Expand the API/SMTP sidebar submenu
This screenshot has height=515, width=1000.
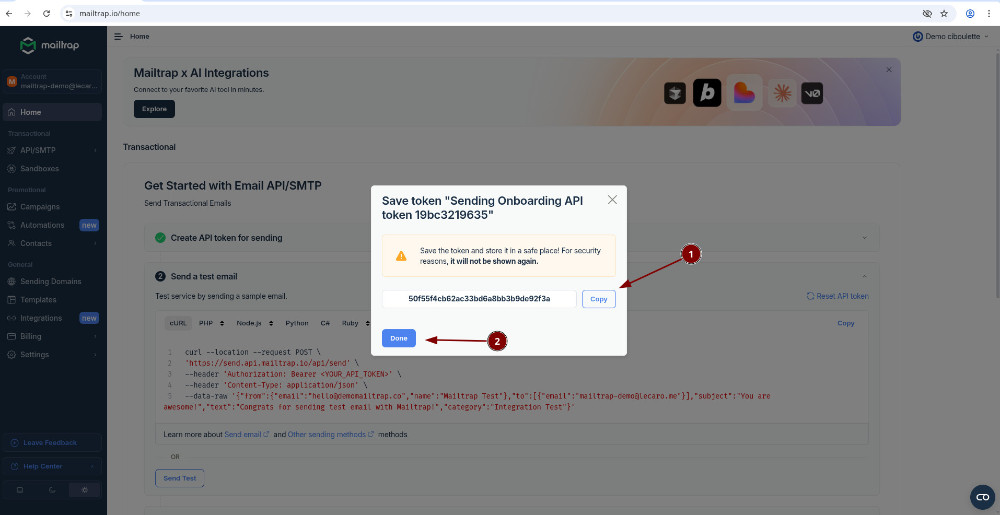click(95, 150)
